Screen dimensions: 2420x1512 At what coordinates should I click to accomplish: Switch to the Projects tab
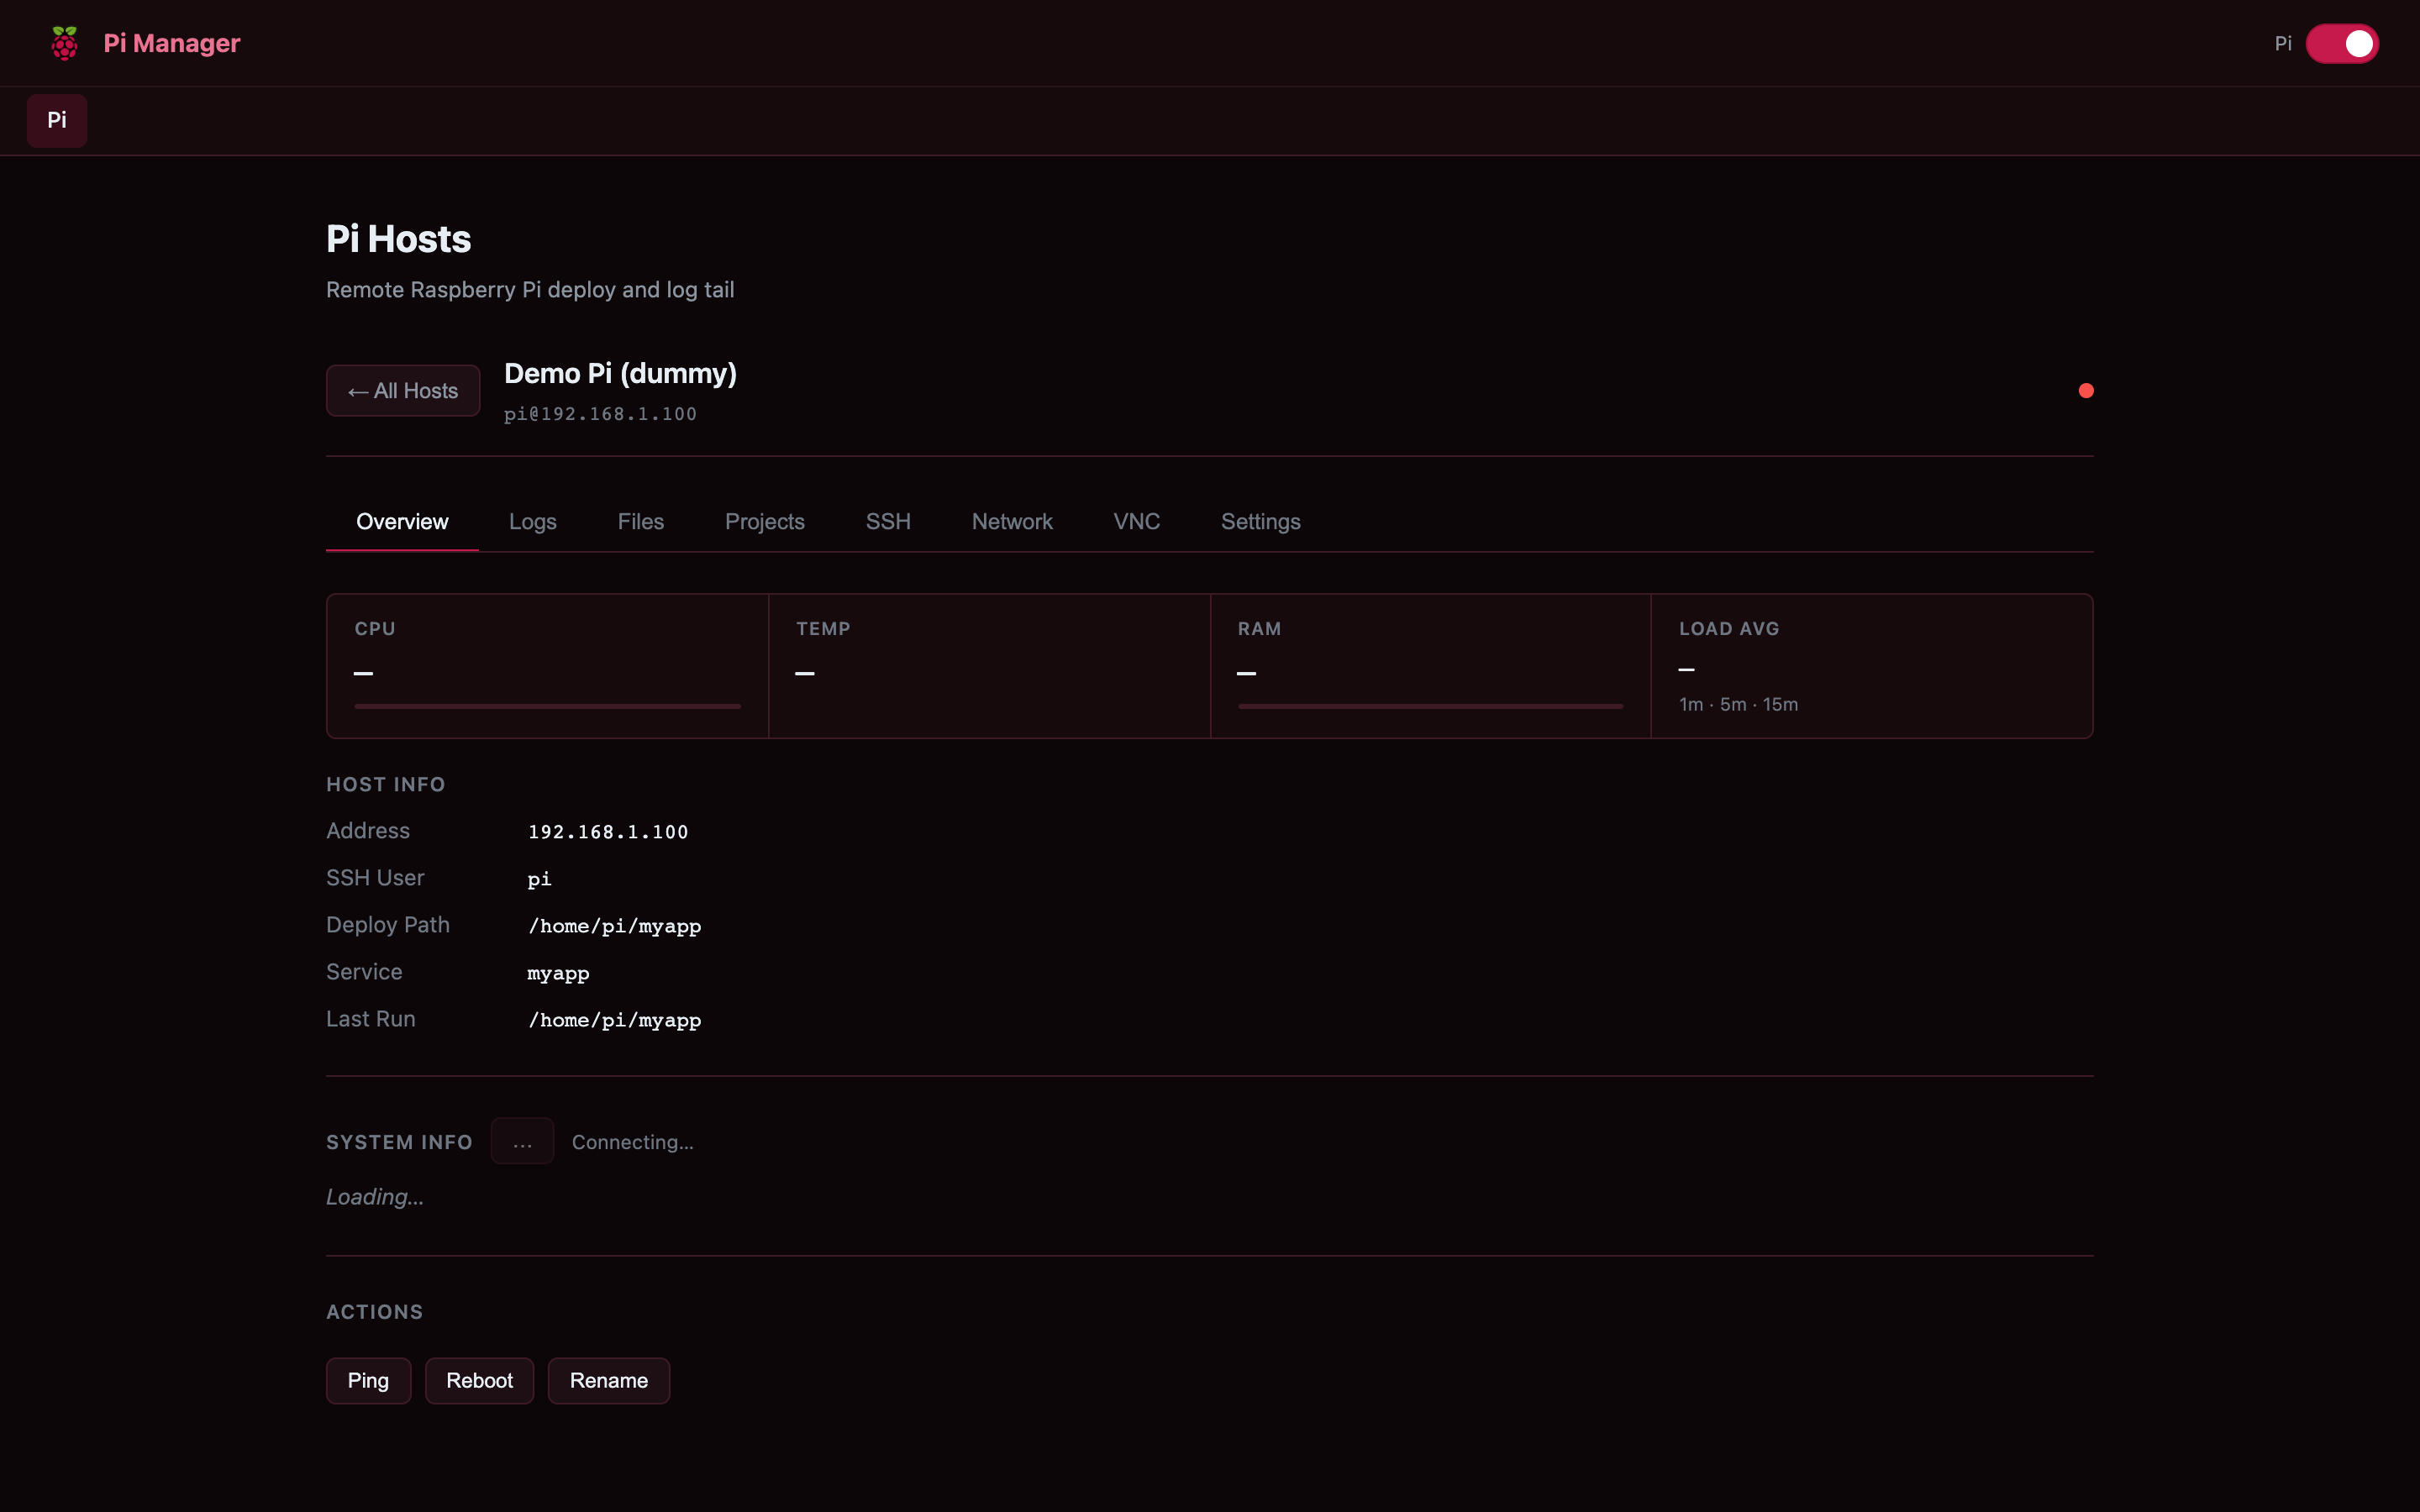point(765,522)
